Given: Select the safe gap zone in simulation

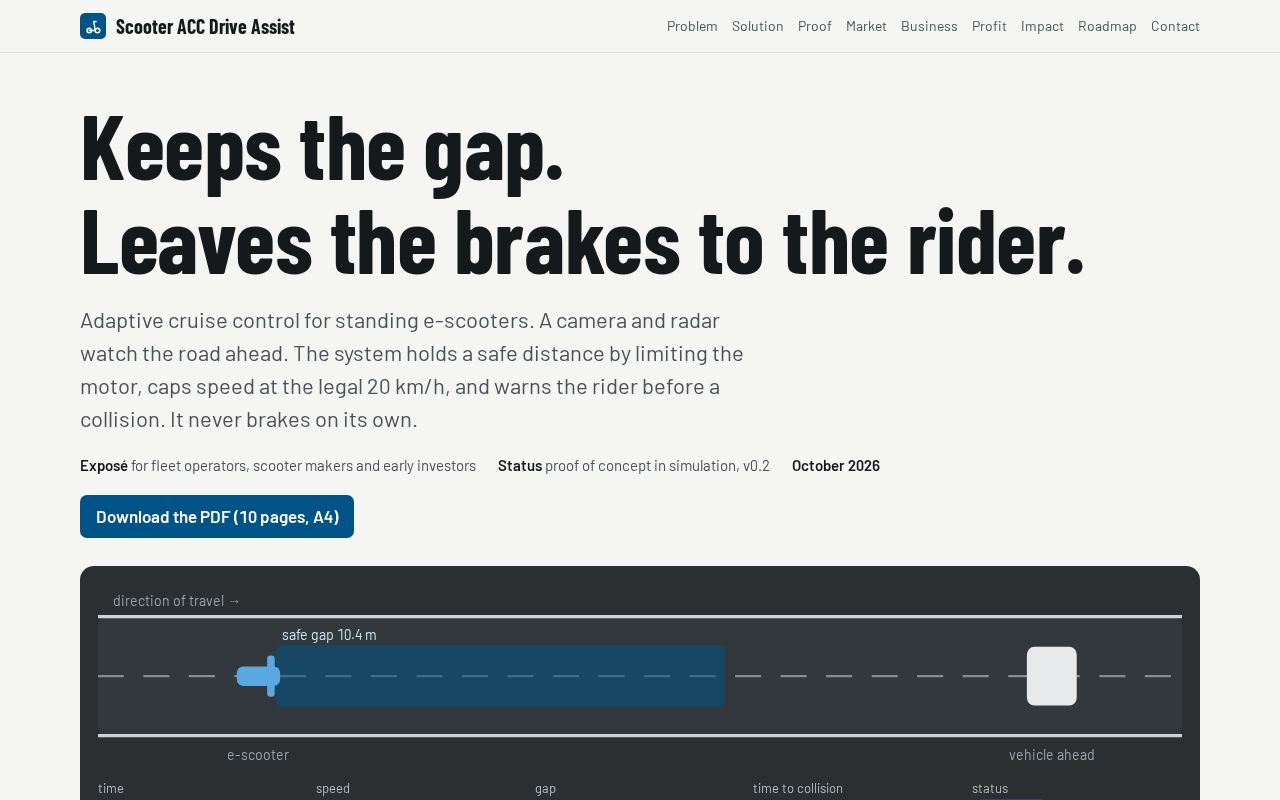Looking at the screenshot, I should 500,676.
